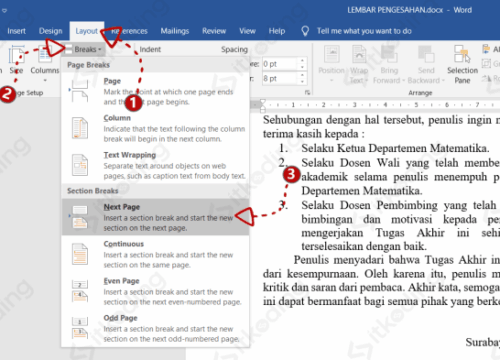This screenshot has width=500, height=360.
Task: Increase the 0 pt spacing value
Action: pos(302,61)
